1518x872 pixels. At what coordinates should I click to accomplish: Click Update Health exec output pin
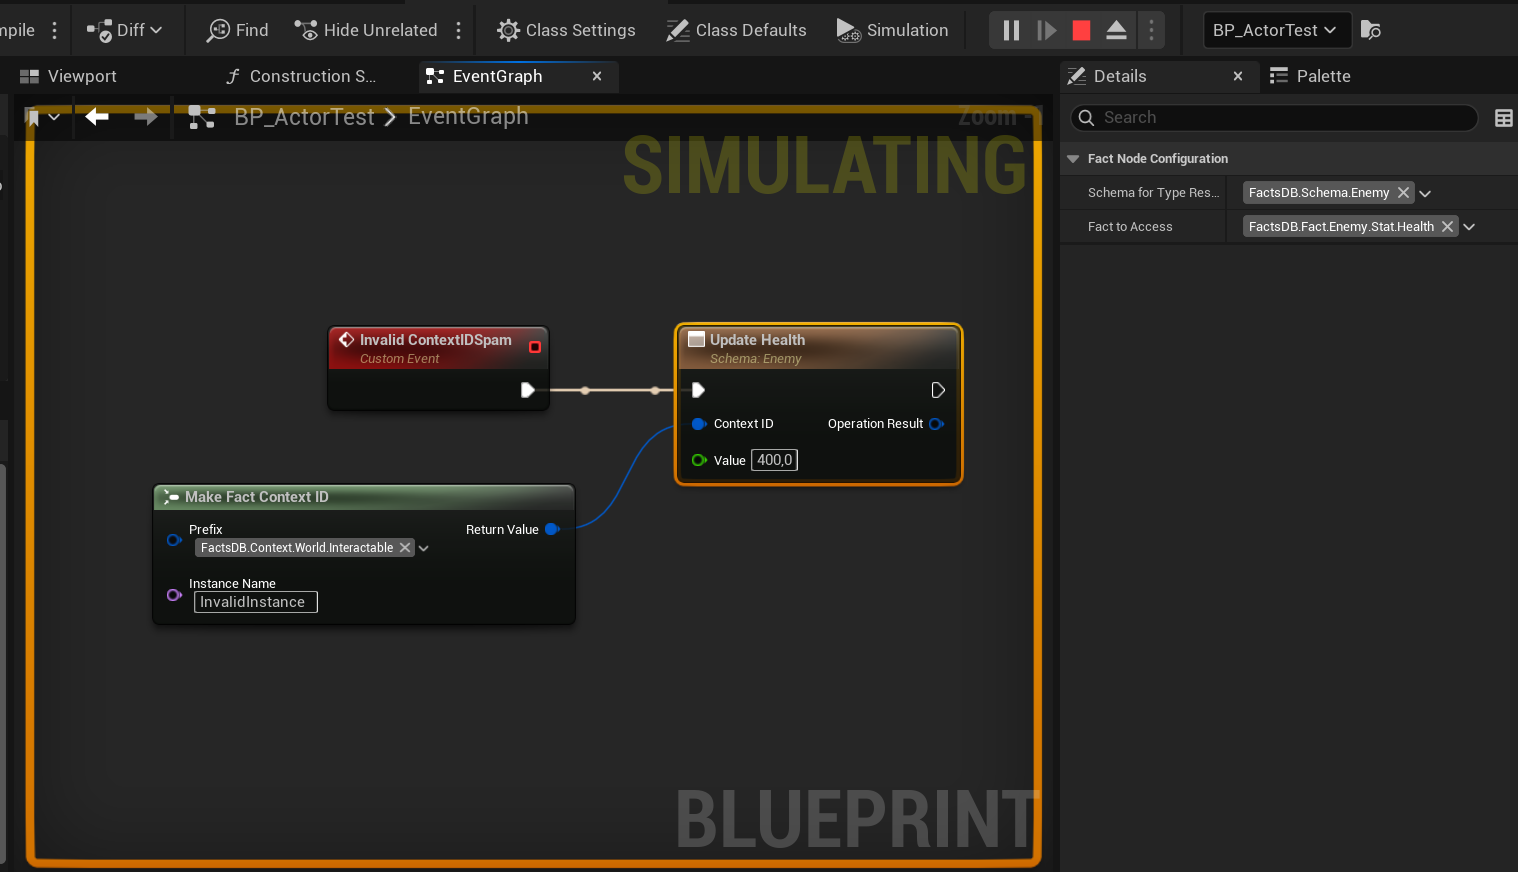coord(938,390)
